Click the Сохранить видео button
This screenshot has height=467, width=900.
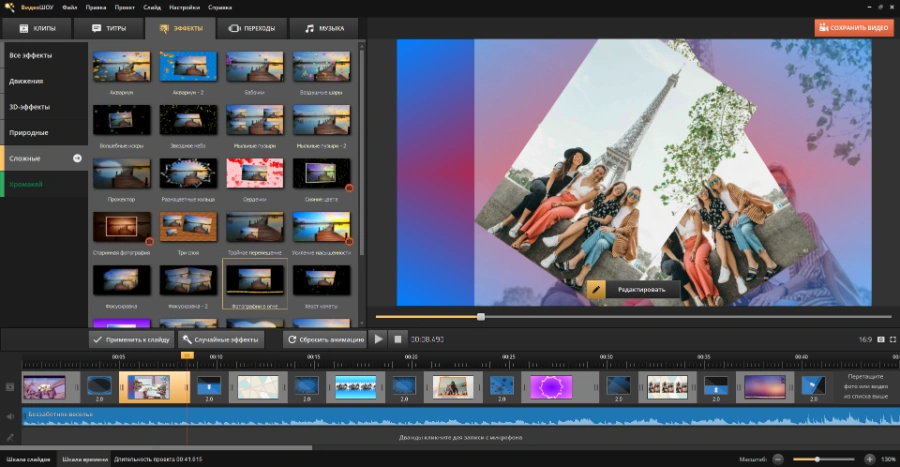point(854,28)
